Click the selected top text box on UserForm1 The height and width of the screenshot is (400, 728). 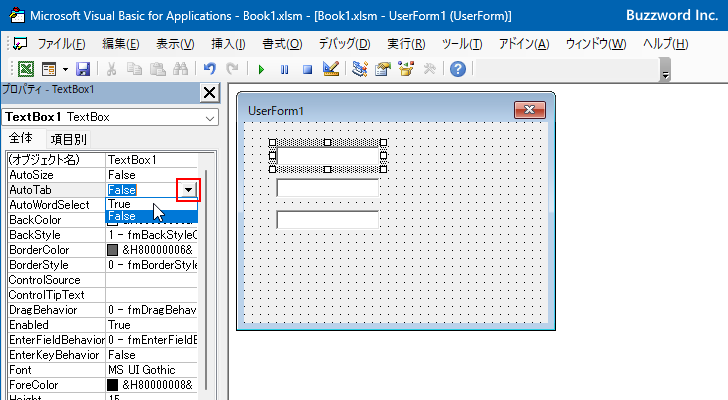(x=328, y=156)
